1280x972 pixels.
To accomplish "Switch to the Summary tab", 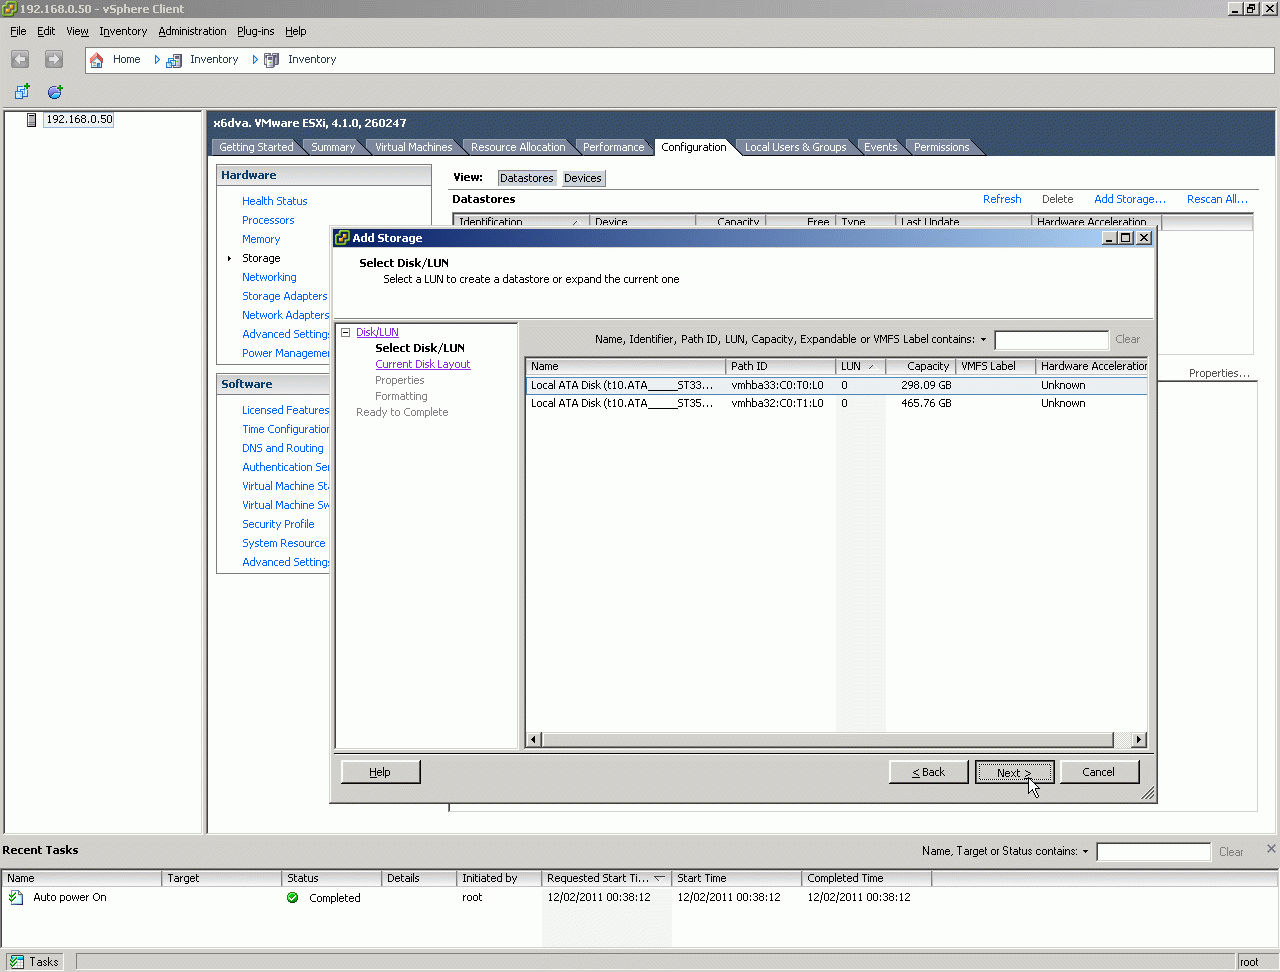I will coord(333,147).
